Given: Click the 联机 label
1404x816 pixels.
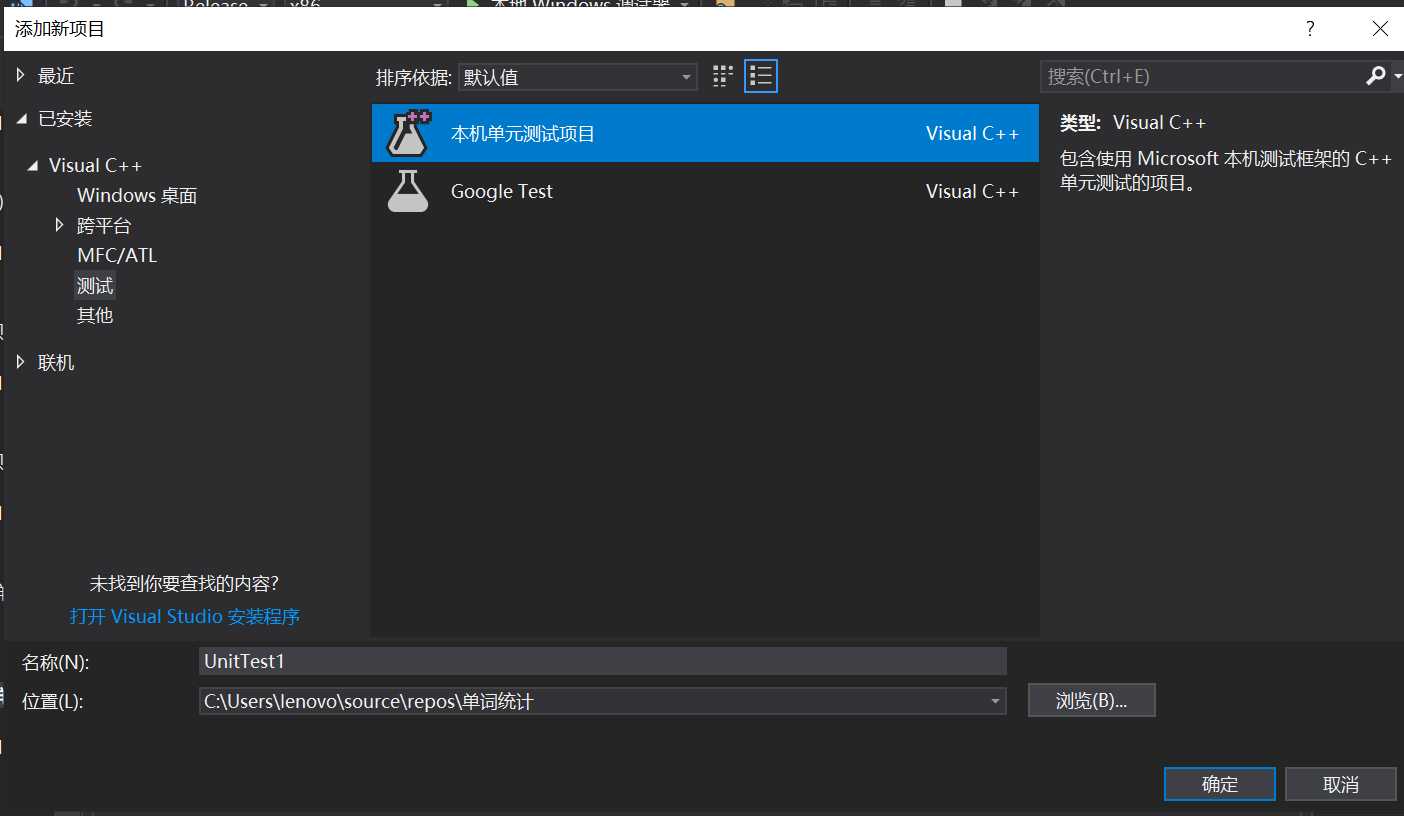Looking at the screenshot, I should (x=56, y=363).
